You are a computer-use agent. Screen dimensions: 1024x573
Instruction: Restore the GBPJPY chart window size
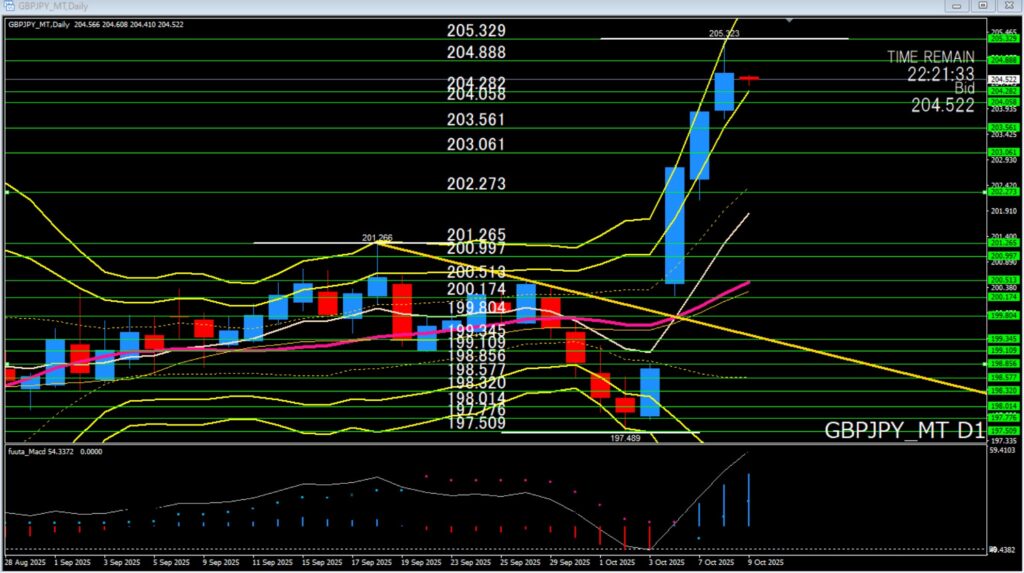point(984,6)
